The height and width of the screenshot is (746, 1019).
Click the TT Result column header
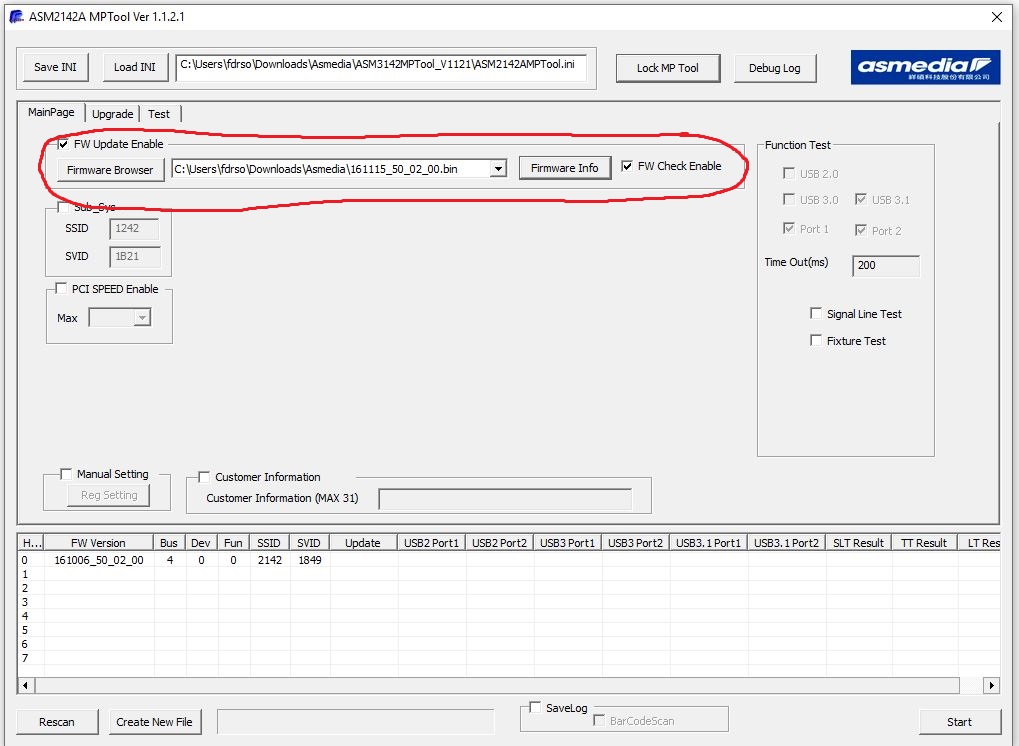(x=925, y=543)
